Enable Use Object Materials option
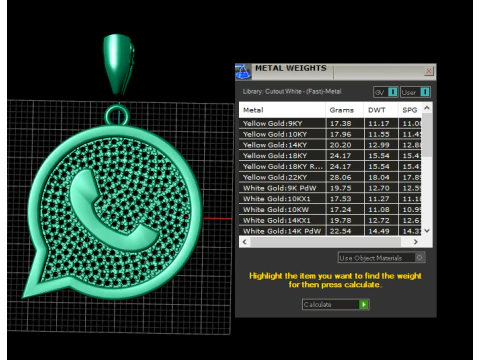The image size is (480, 360). (x=381, y=258)
